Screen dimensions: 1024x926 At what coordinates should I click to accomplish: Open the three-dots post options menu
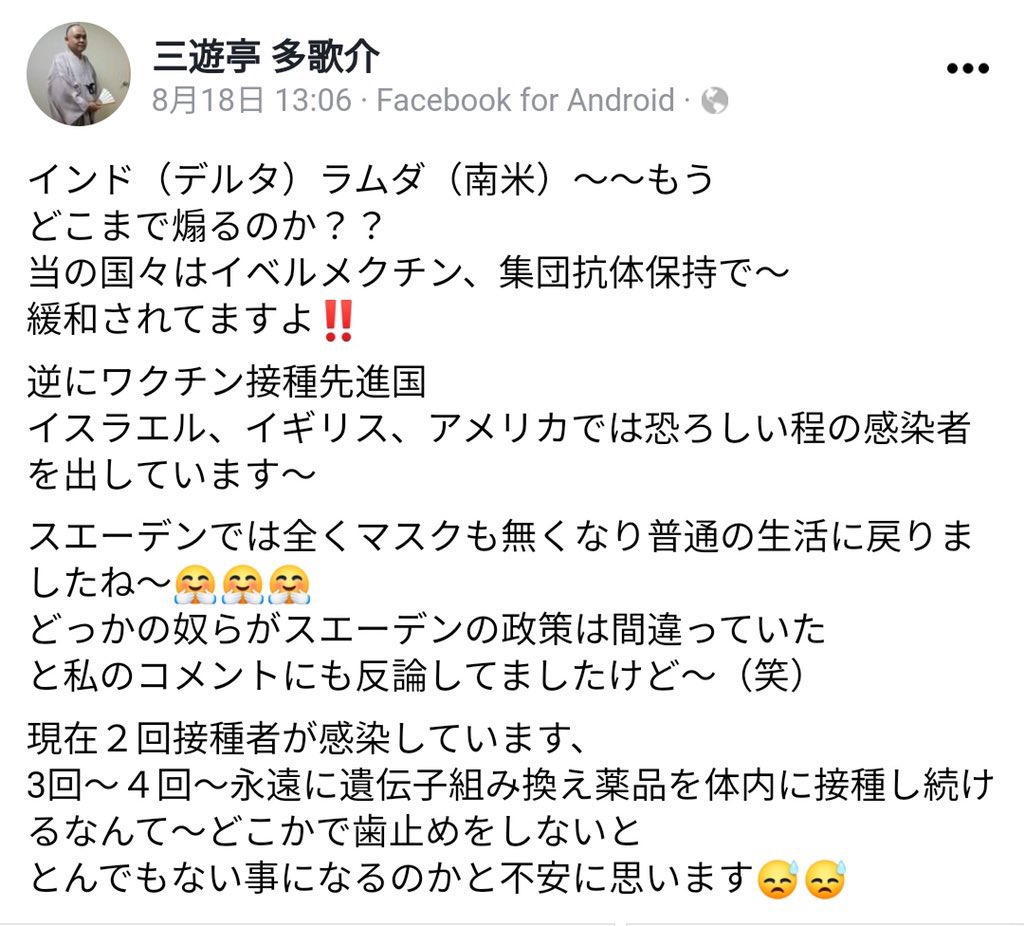point(967,68)
